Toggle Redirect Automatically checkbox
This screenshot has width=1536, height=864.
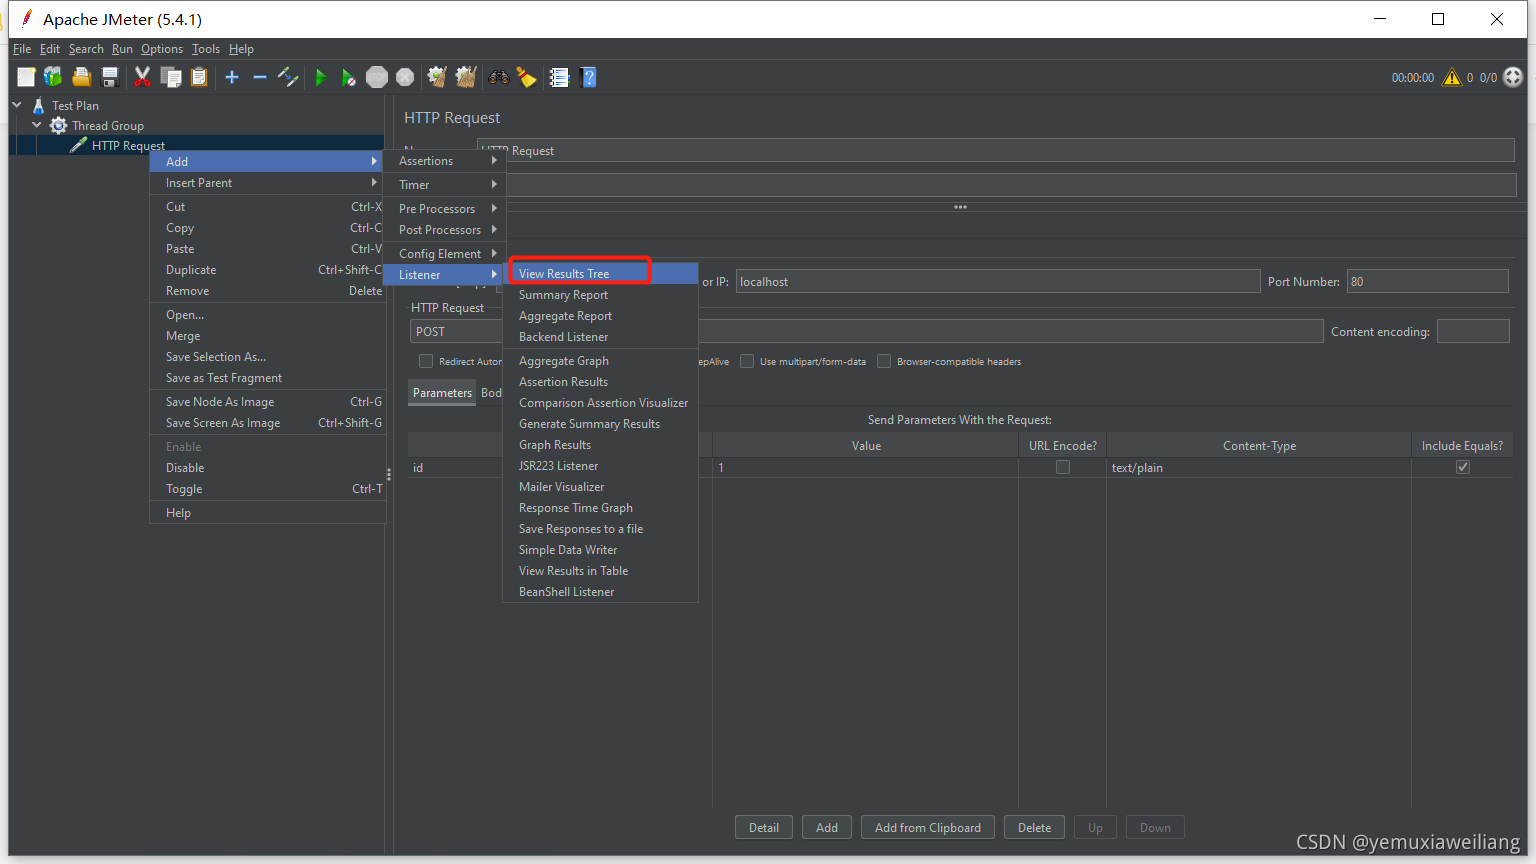pos(426,361)
